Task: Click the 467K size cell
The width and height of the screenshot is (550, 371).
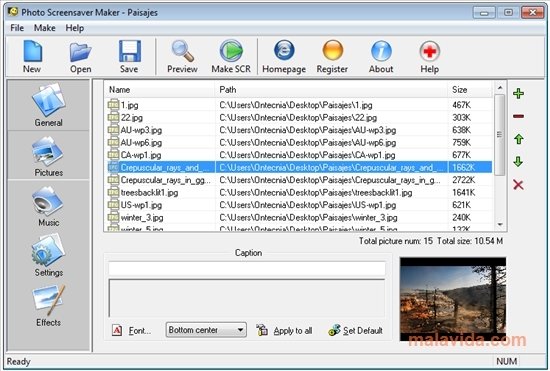Action: coord(461,105)
